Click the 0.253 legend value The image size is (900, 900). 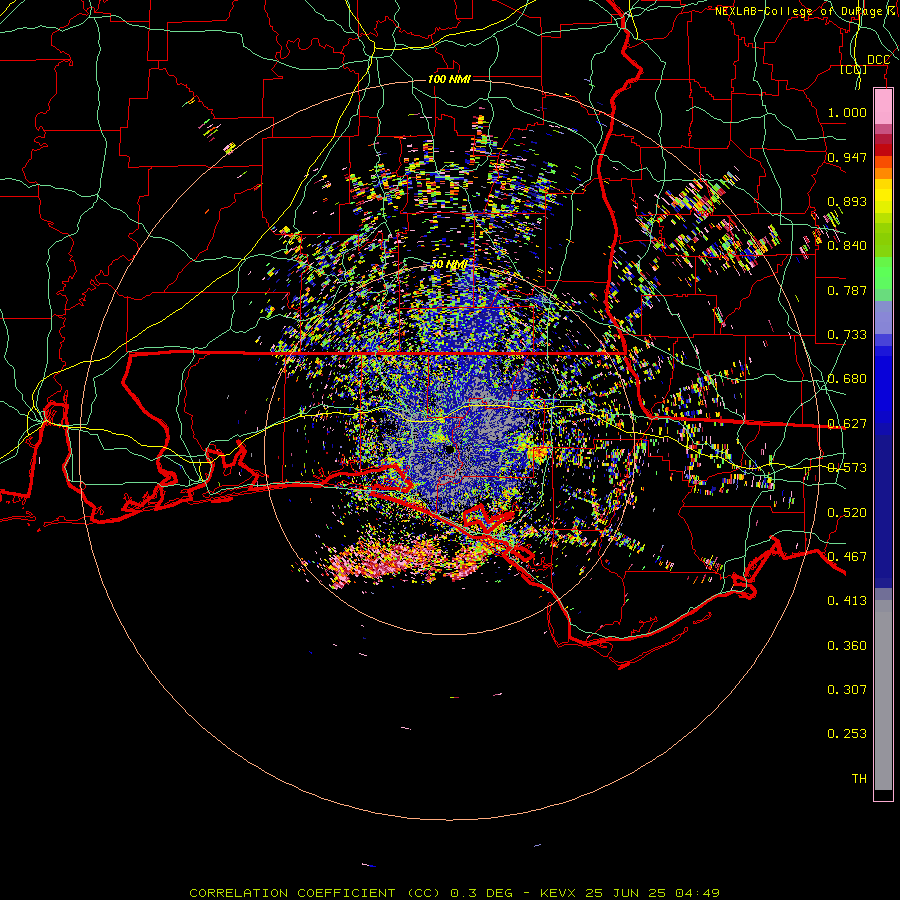[847, 734]
